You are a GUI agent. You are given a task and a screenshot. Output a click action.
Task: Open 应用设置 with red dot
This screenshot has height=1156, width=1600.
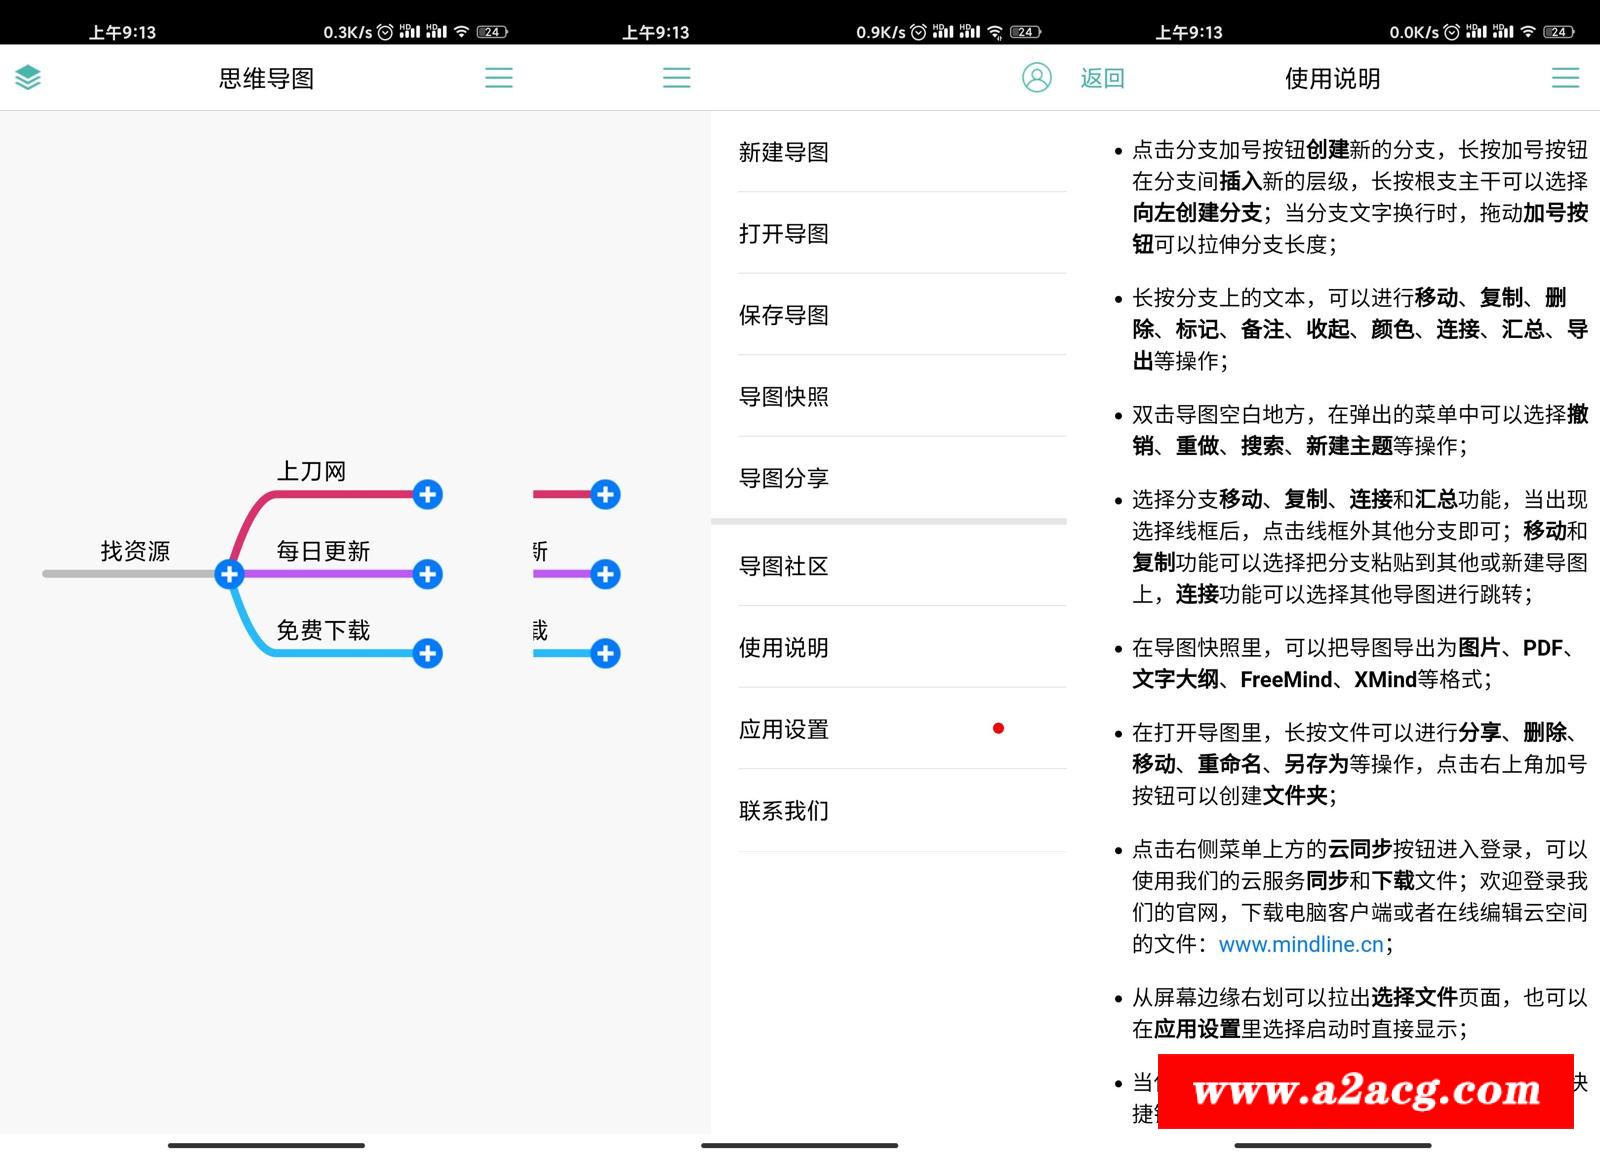784,729
